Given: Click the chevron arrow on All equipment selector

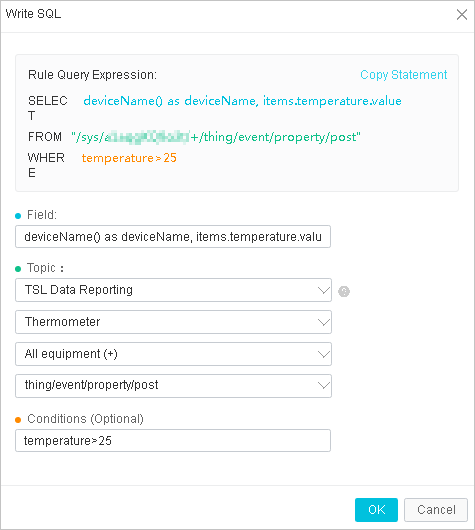Looking at the screenshot, I should click(324, 354).
